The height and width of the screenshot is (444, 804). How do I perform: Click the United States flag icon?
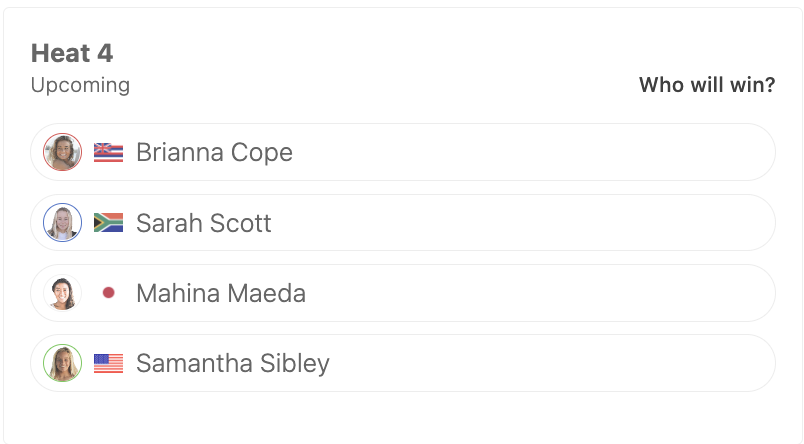[x=108, y=363]
